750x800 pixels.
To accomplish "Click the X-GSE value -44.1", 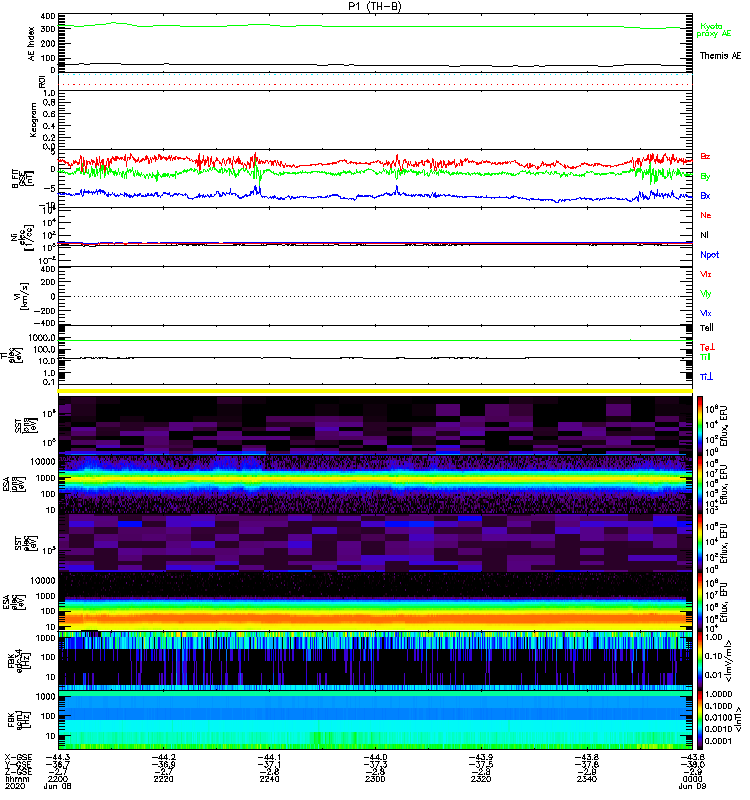I will 269,757.
